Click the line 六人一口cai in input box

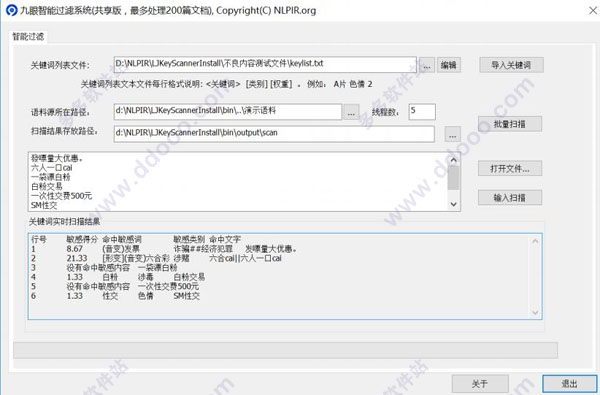[x=51, y=168]
